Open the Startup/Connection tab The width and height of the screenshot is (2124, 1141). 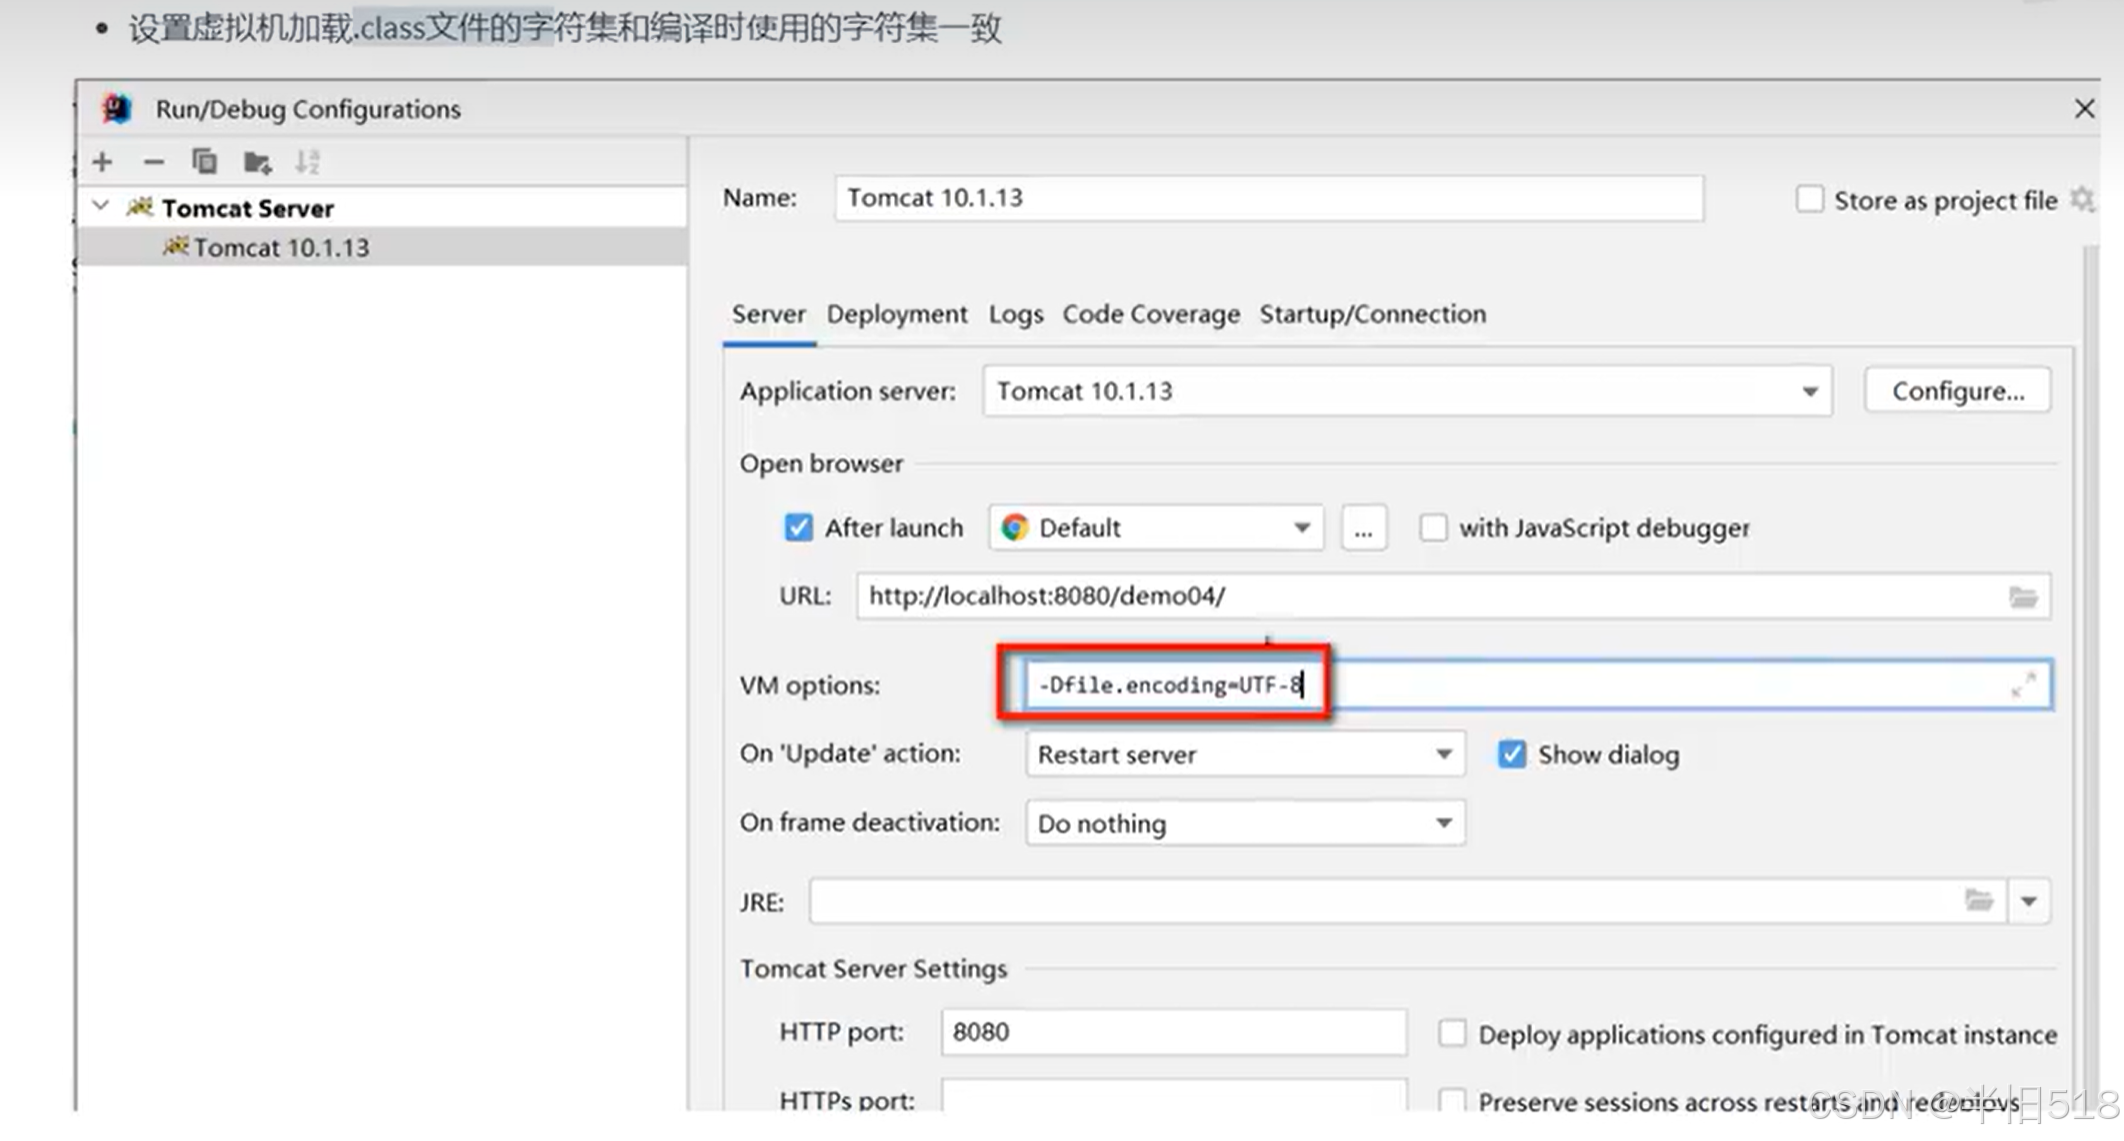pyautogui.click(x=1373, y=314)
